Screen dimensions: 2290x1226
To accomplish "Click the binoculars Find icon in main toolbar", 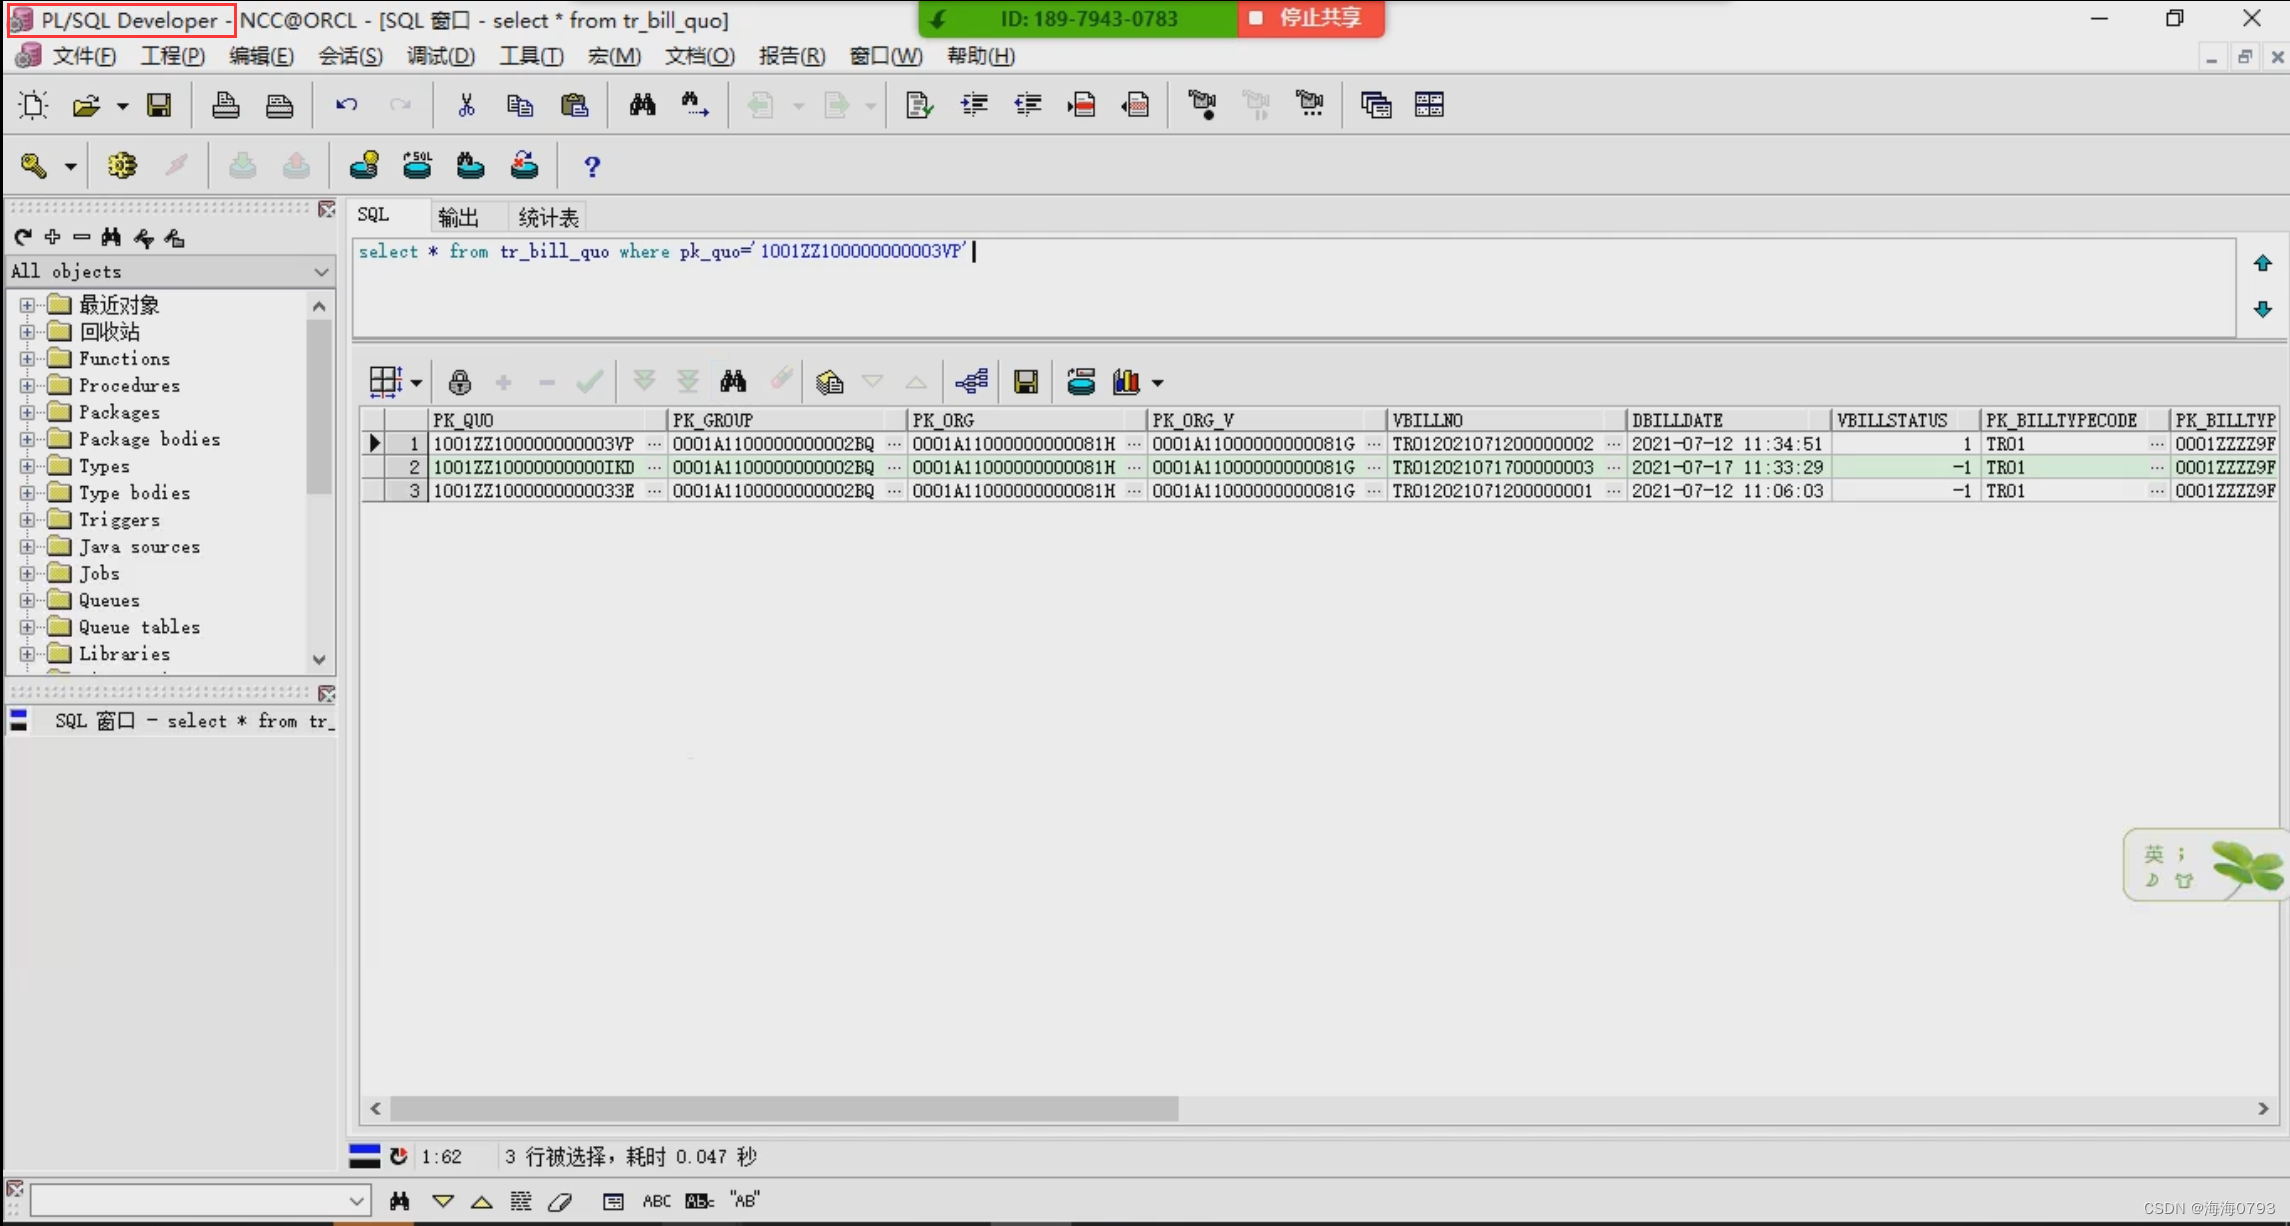I will [x=642, y=105].
